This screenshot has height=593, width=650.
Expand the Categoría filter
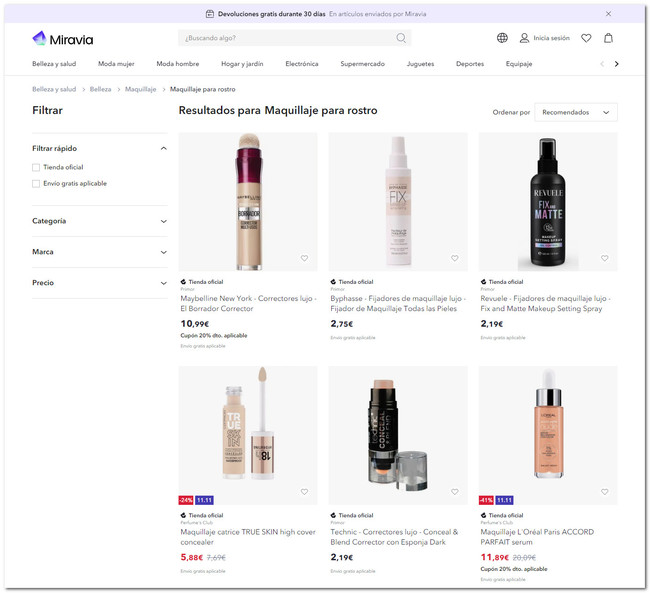click(99, 221)
